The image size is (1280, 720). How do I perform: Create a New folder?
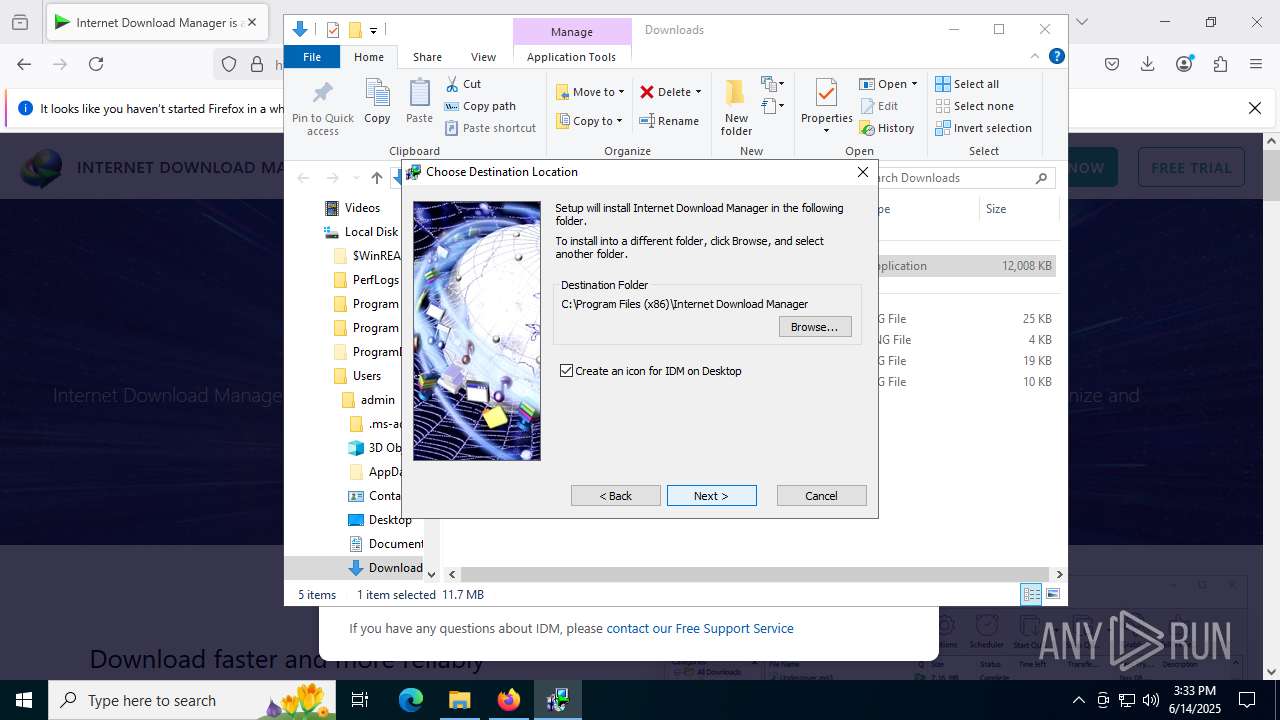click(x=736, y=108)
